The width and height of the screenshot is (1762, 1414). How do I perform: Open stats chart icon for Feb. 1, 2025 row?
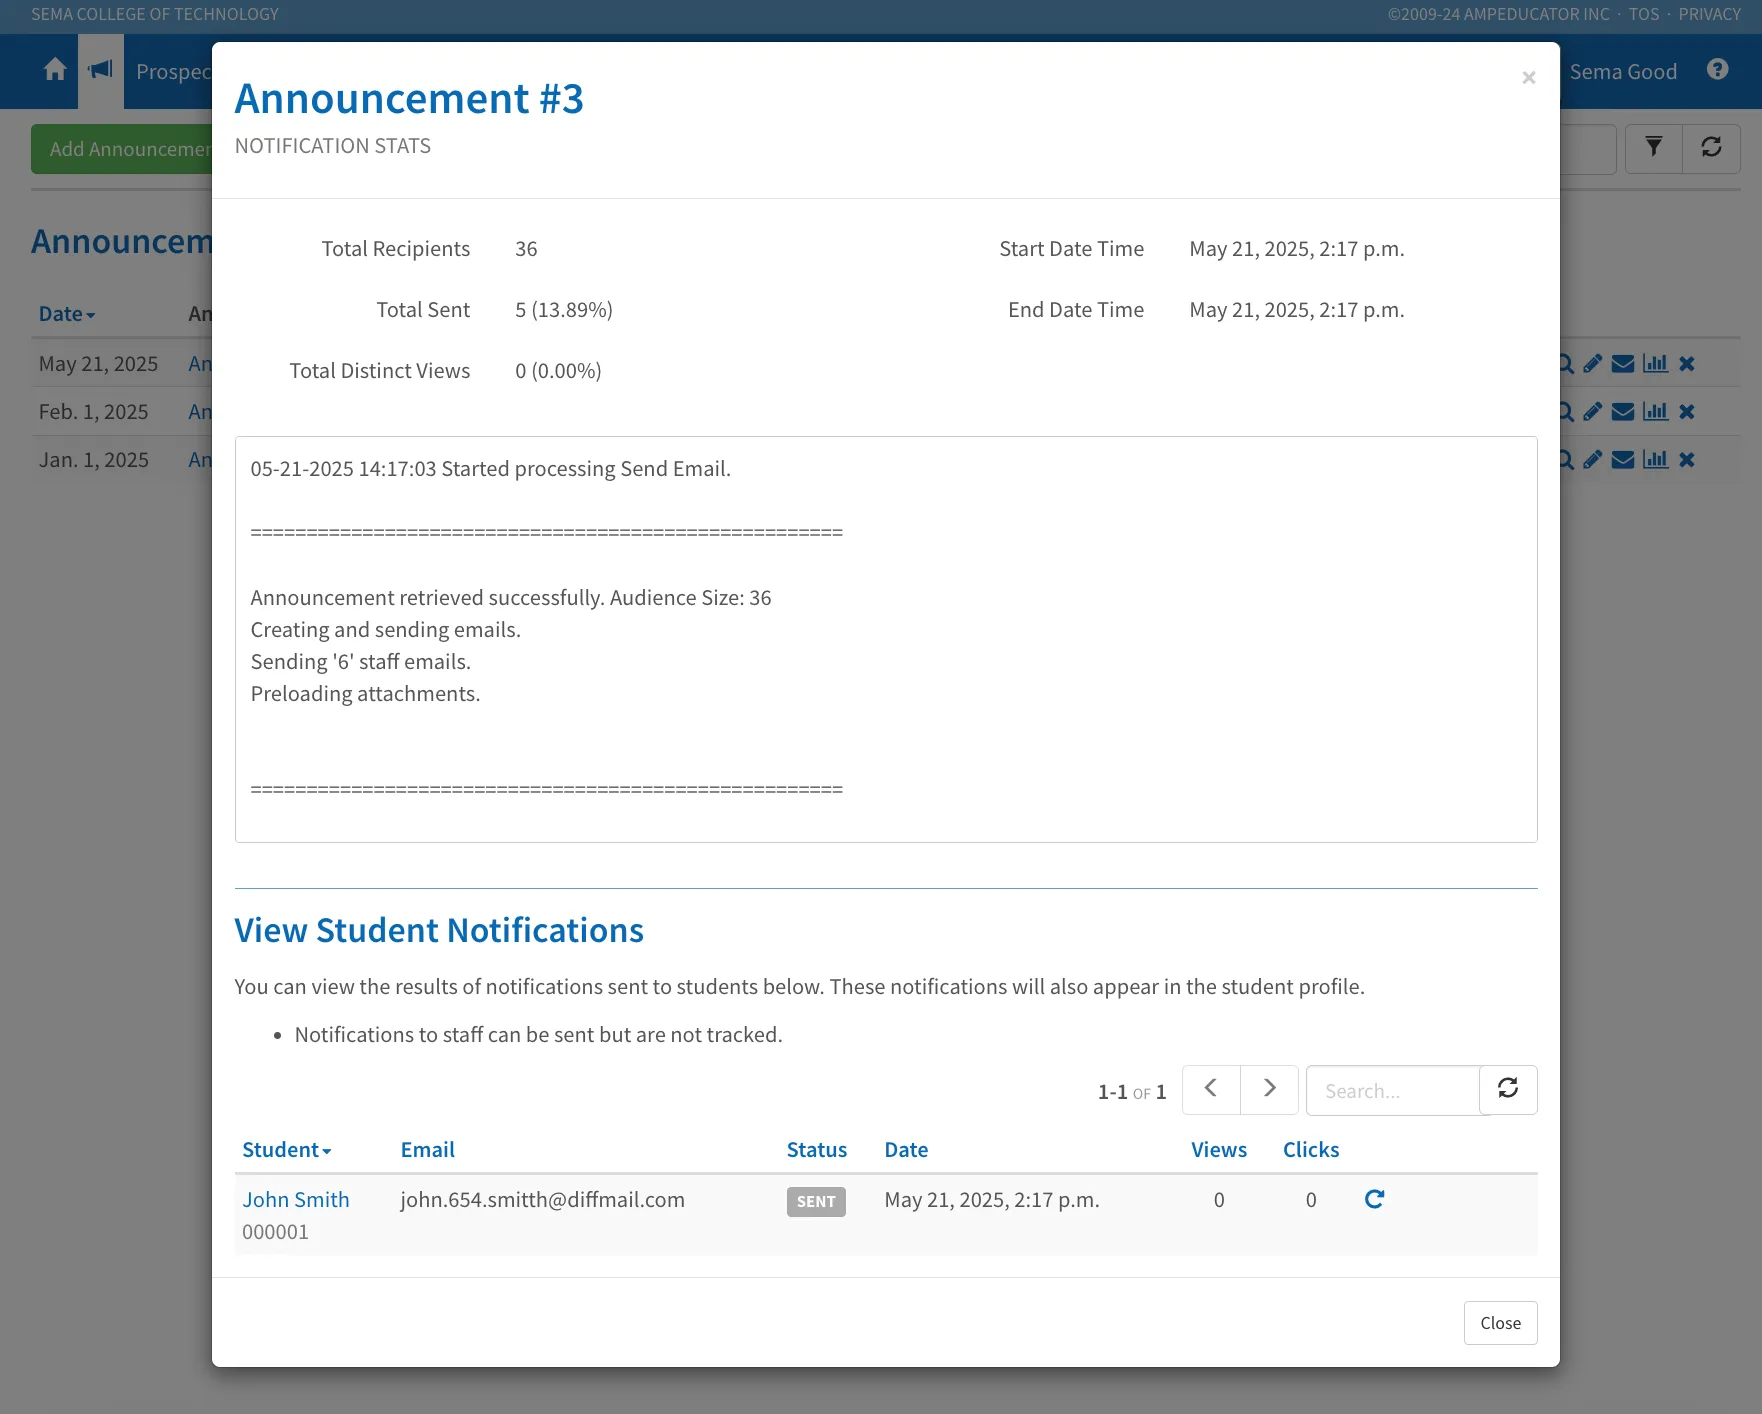(x=1655, y=412)
